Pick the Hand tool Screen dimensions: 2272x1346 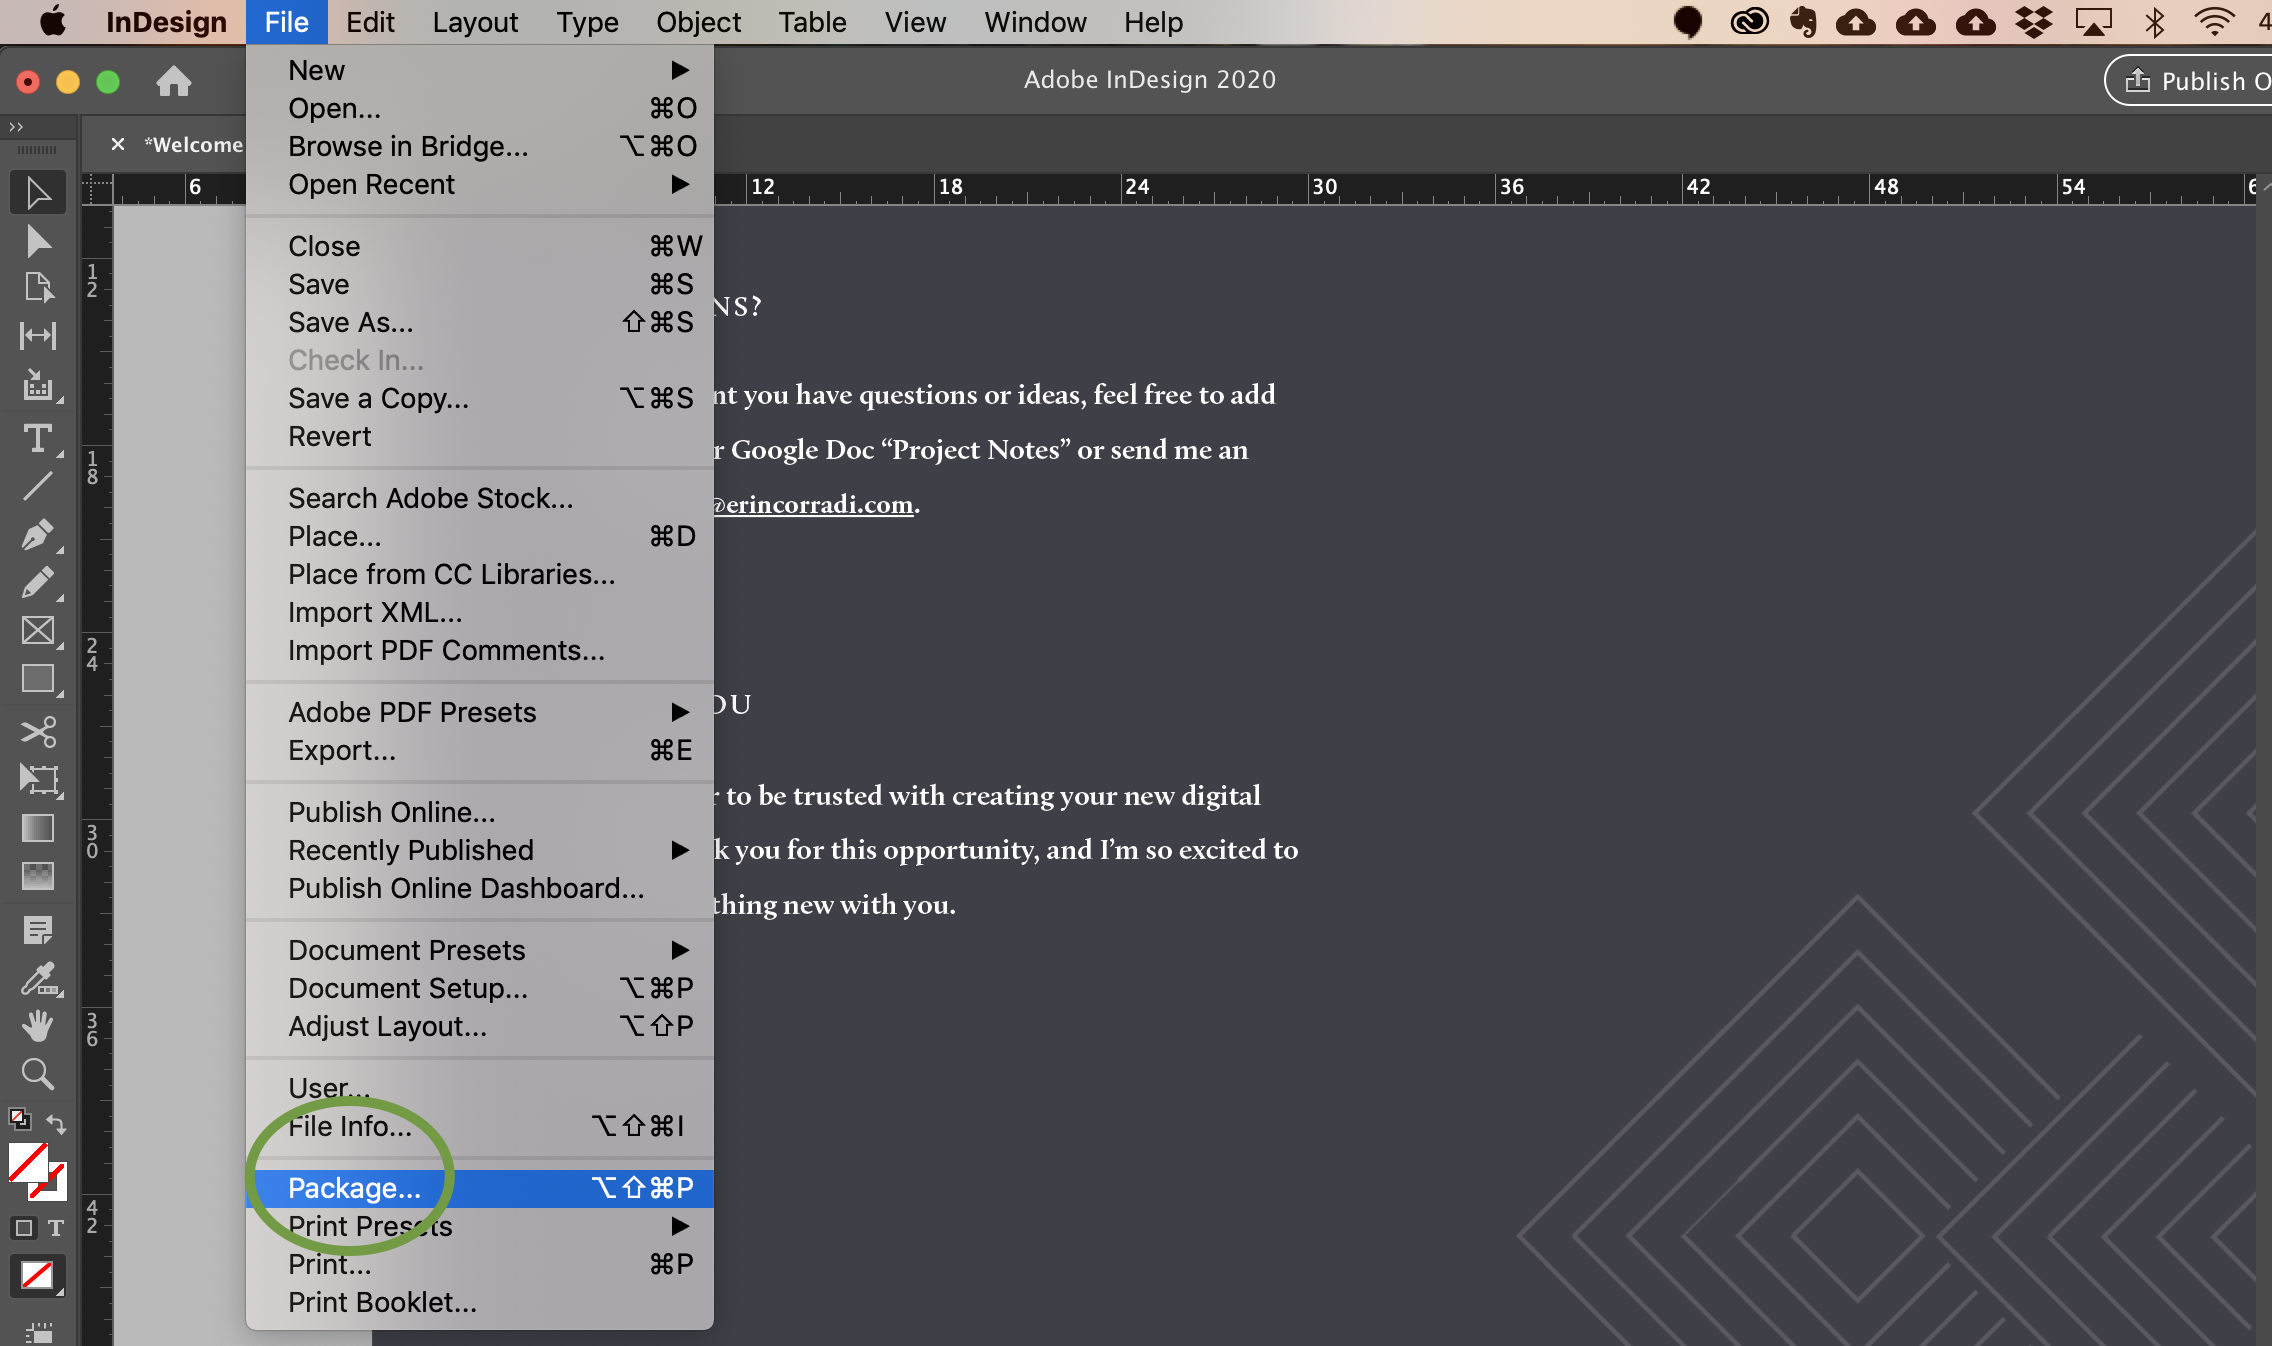coord(38,1025)
